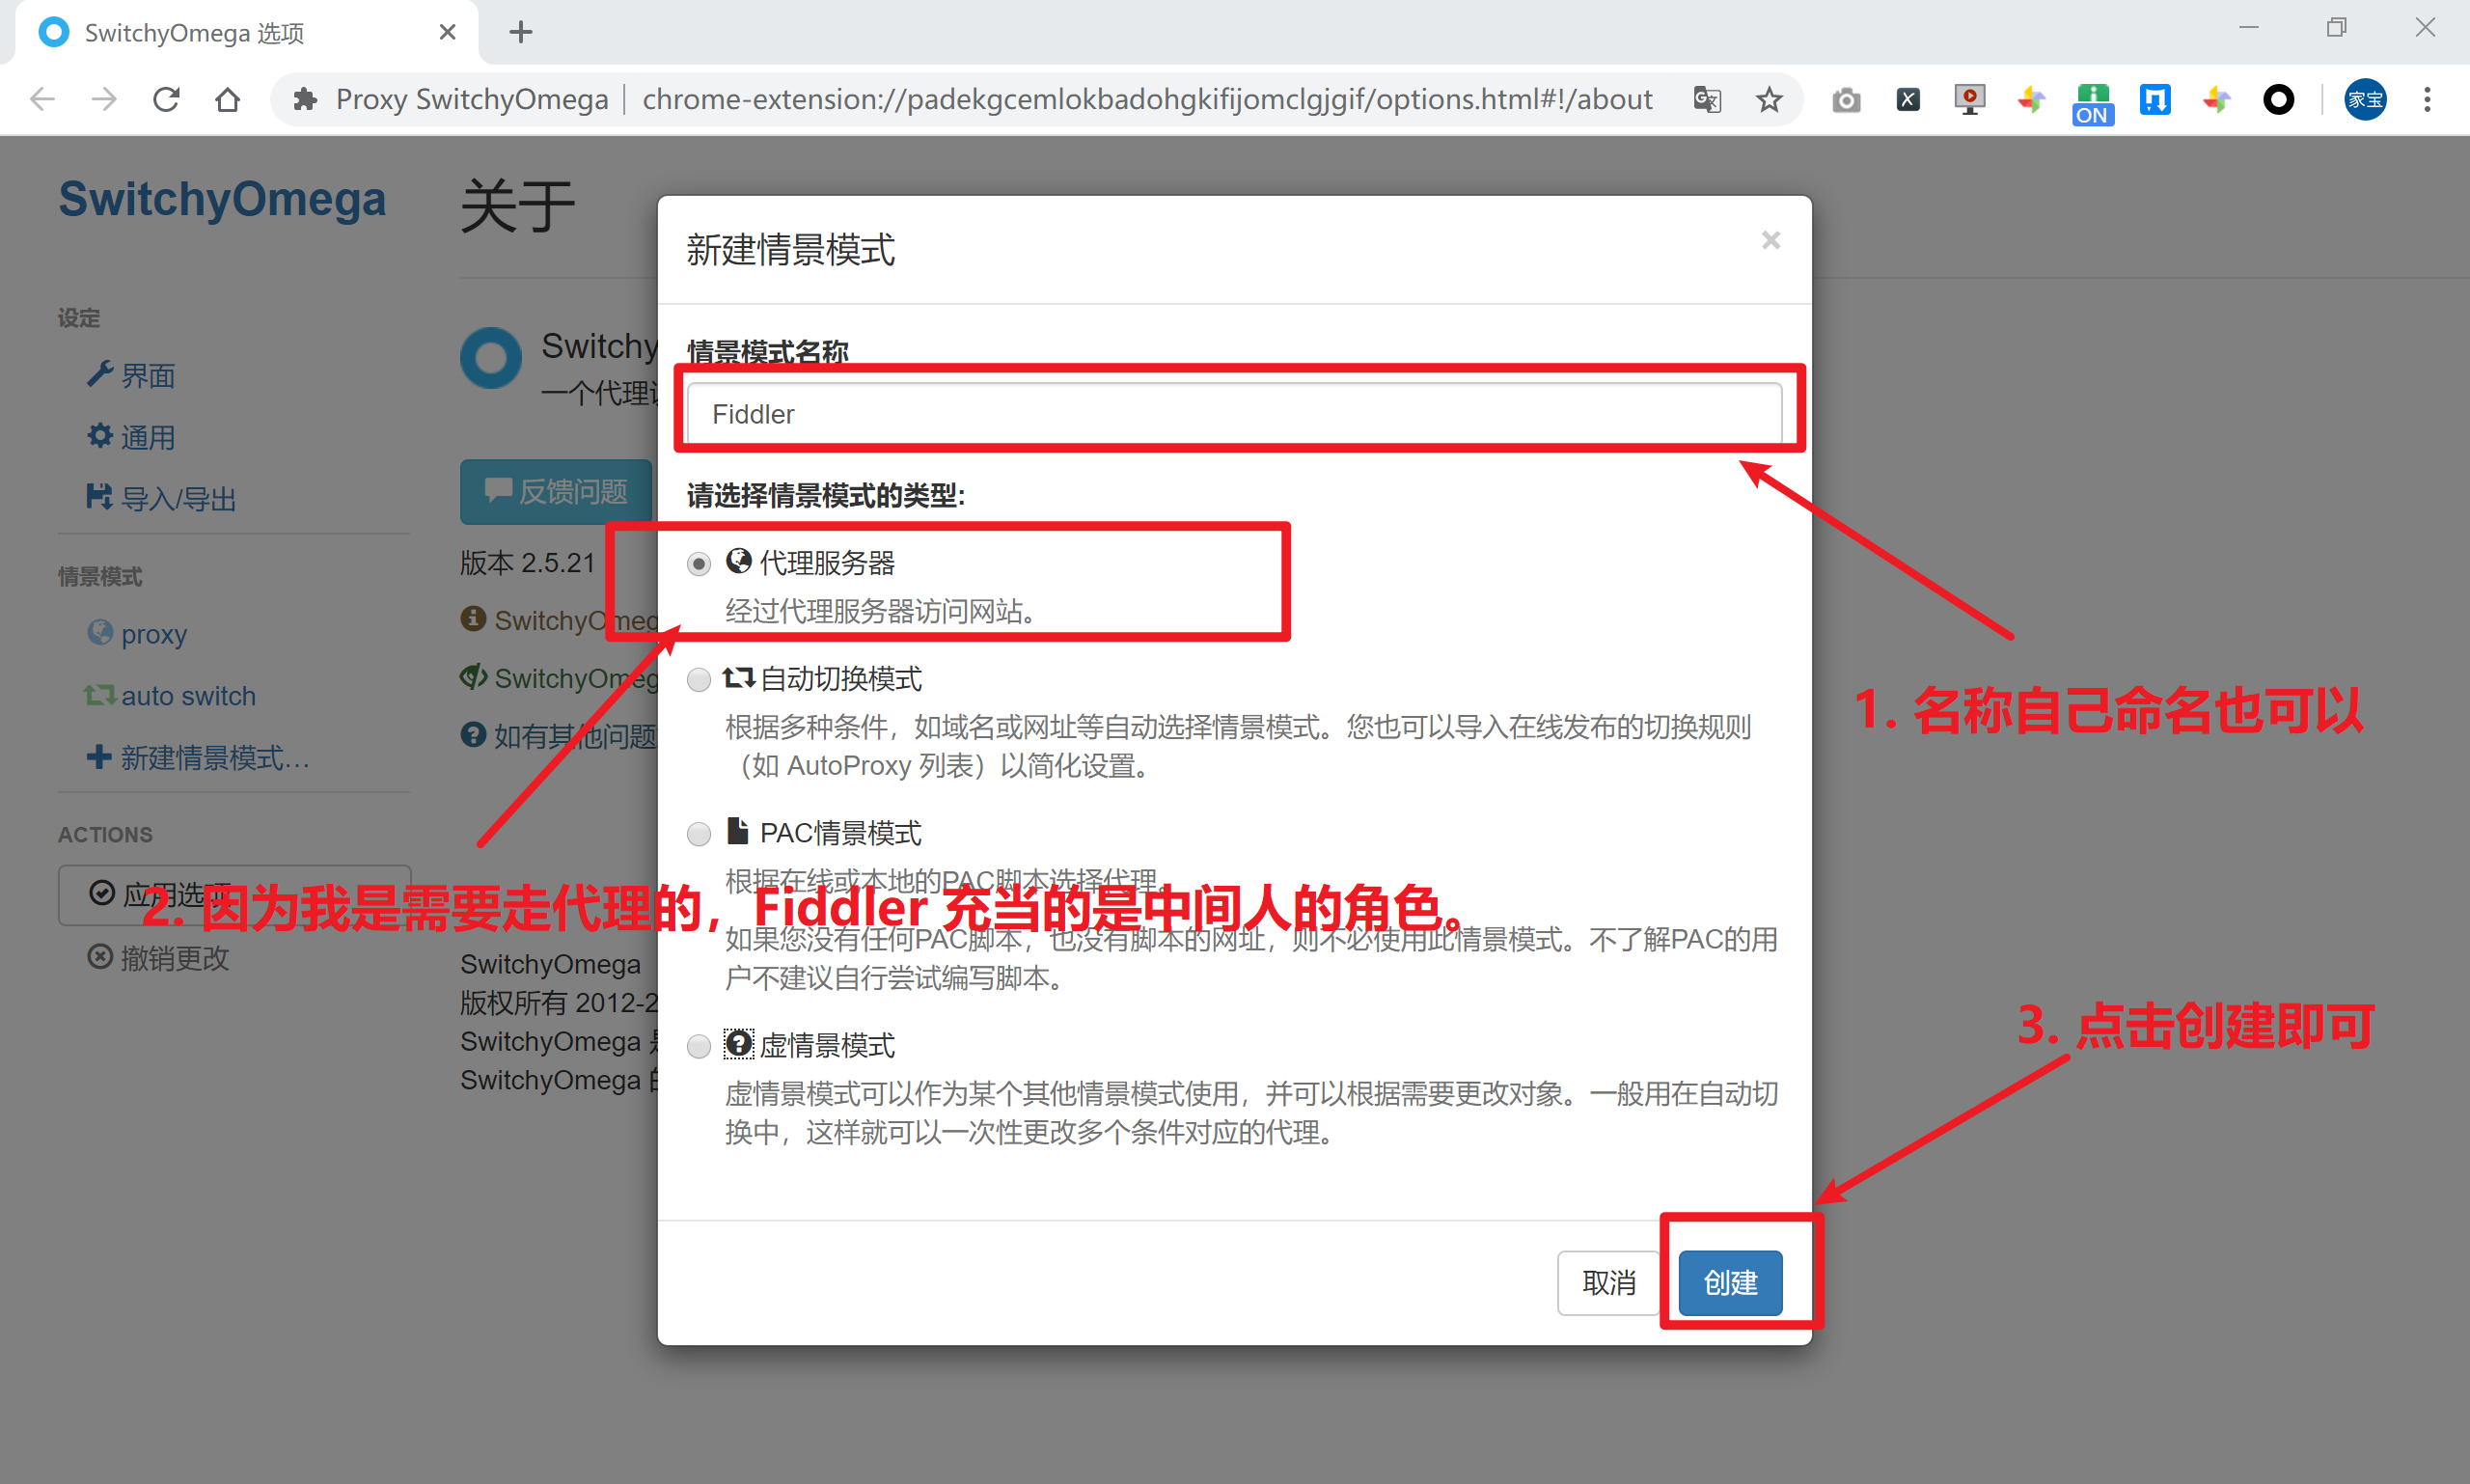Click the blue bracket extension icon
This screenshot has height=1484, width=2470.
[2154, 99]
